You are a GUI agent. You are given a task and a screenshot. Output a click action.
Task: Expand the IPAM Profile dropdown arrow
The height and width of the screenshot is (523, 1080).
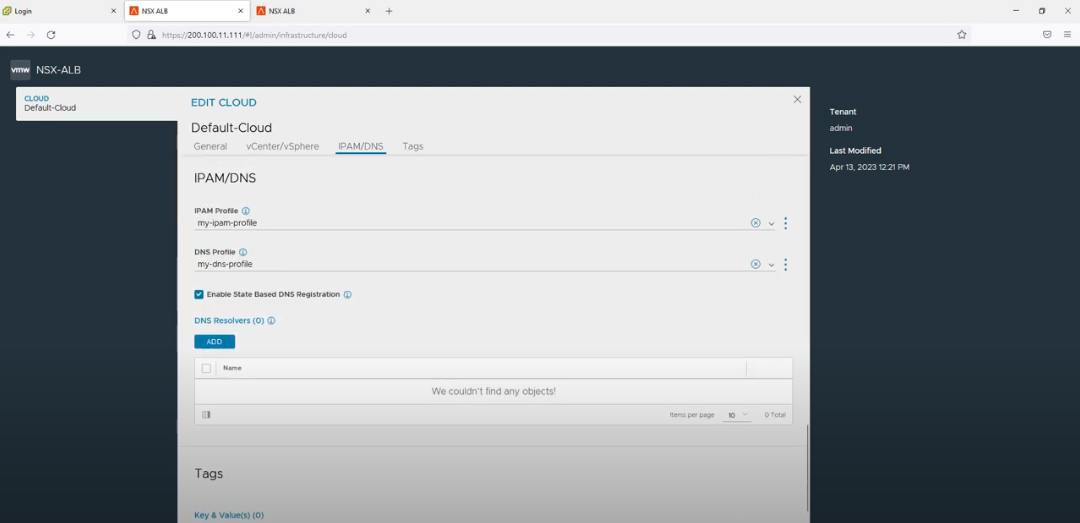pyautogui.click(x=771, y=224)
